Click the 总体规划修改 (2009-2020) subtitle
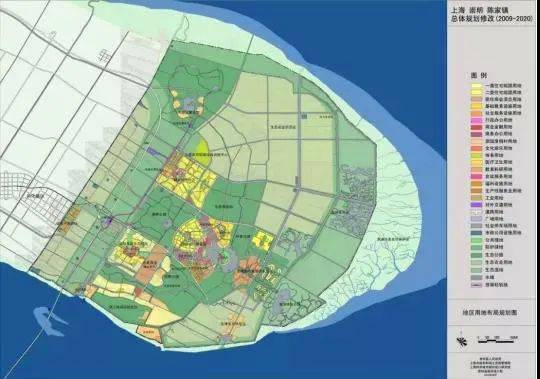Screen dimensions: 540x379 pos(492,20)
